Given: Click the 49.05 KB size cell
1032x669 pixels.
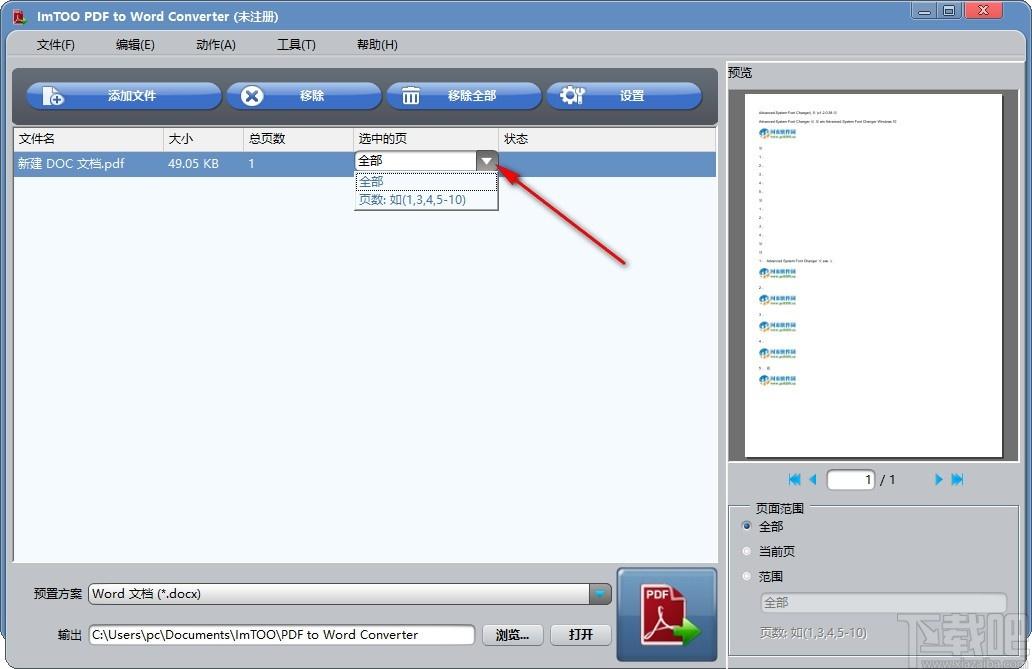Looking at the screenshot, I should coord(193,164).
